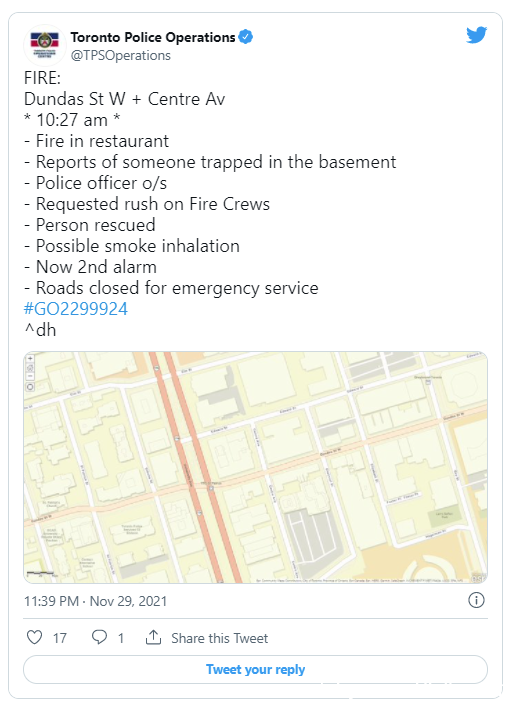Open the tweet info icon

[x=476, y=600]
